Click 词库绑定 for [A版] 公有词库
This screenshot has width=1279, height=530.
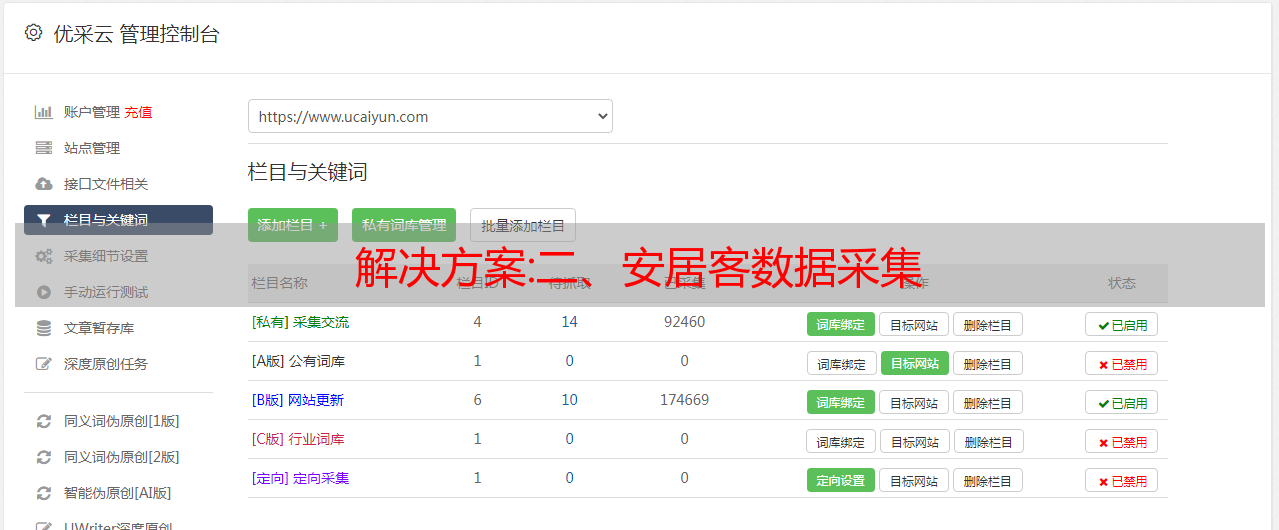point(842,363)
